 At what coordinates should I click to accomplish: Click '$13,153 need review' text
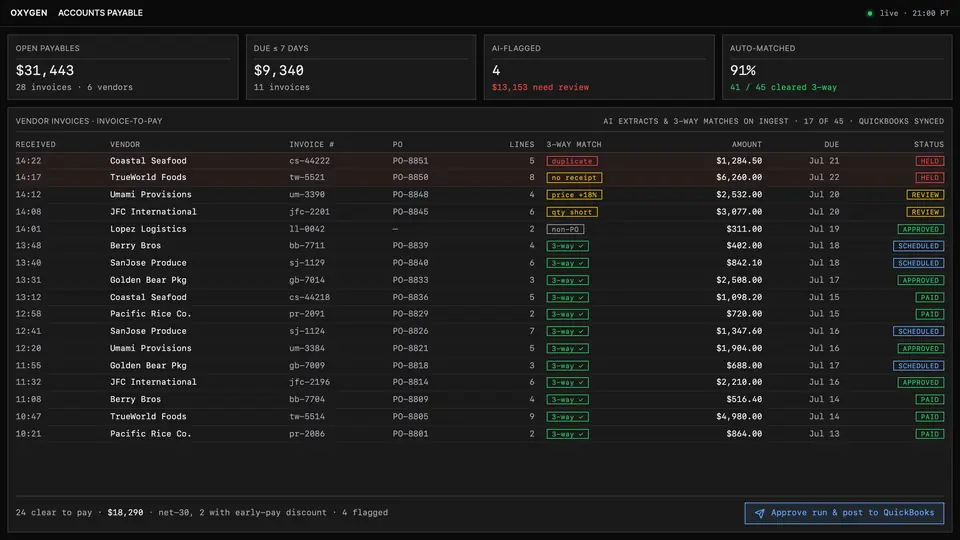point(540,88)
